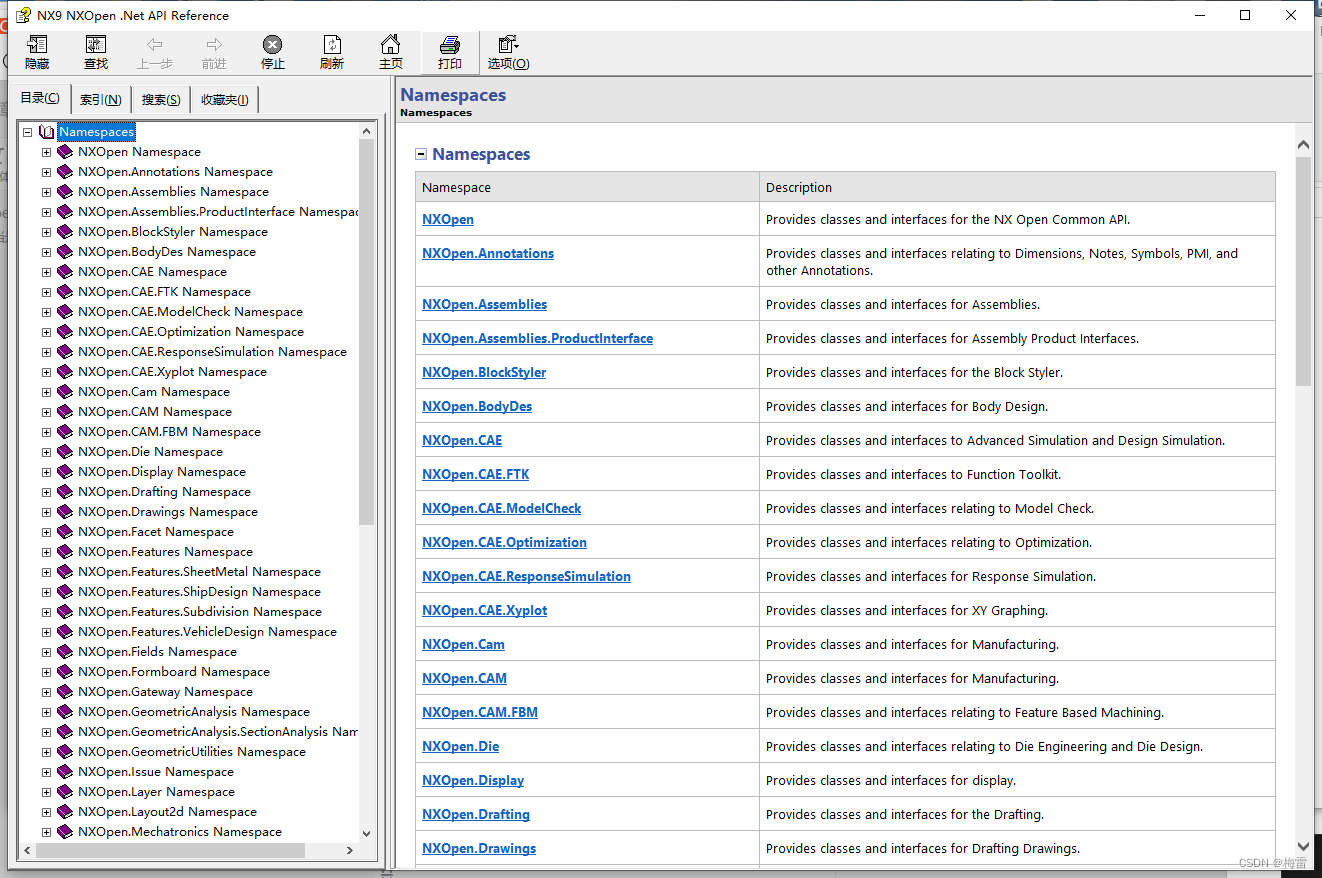This screenshot has width=1322, height=878.
Task: Expand NXOpen.Drawings Namespace node
Action: tap(46, 512)
